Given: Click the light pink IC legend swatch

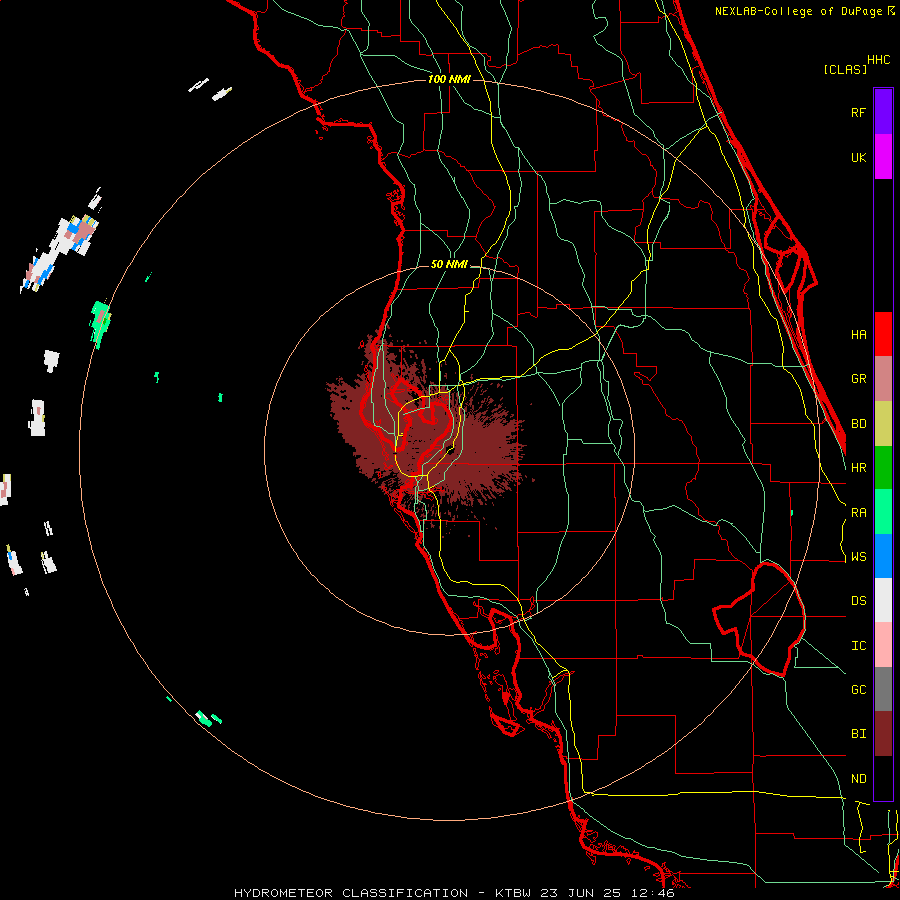Looking at the screenshot, I should (883, 645).
